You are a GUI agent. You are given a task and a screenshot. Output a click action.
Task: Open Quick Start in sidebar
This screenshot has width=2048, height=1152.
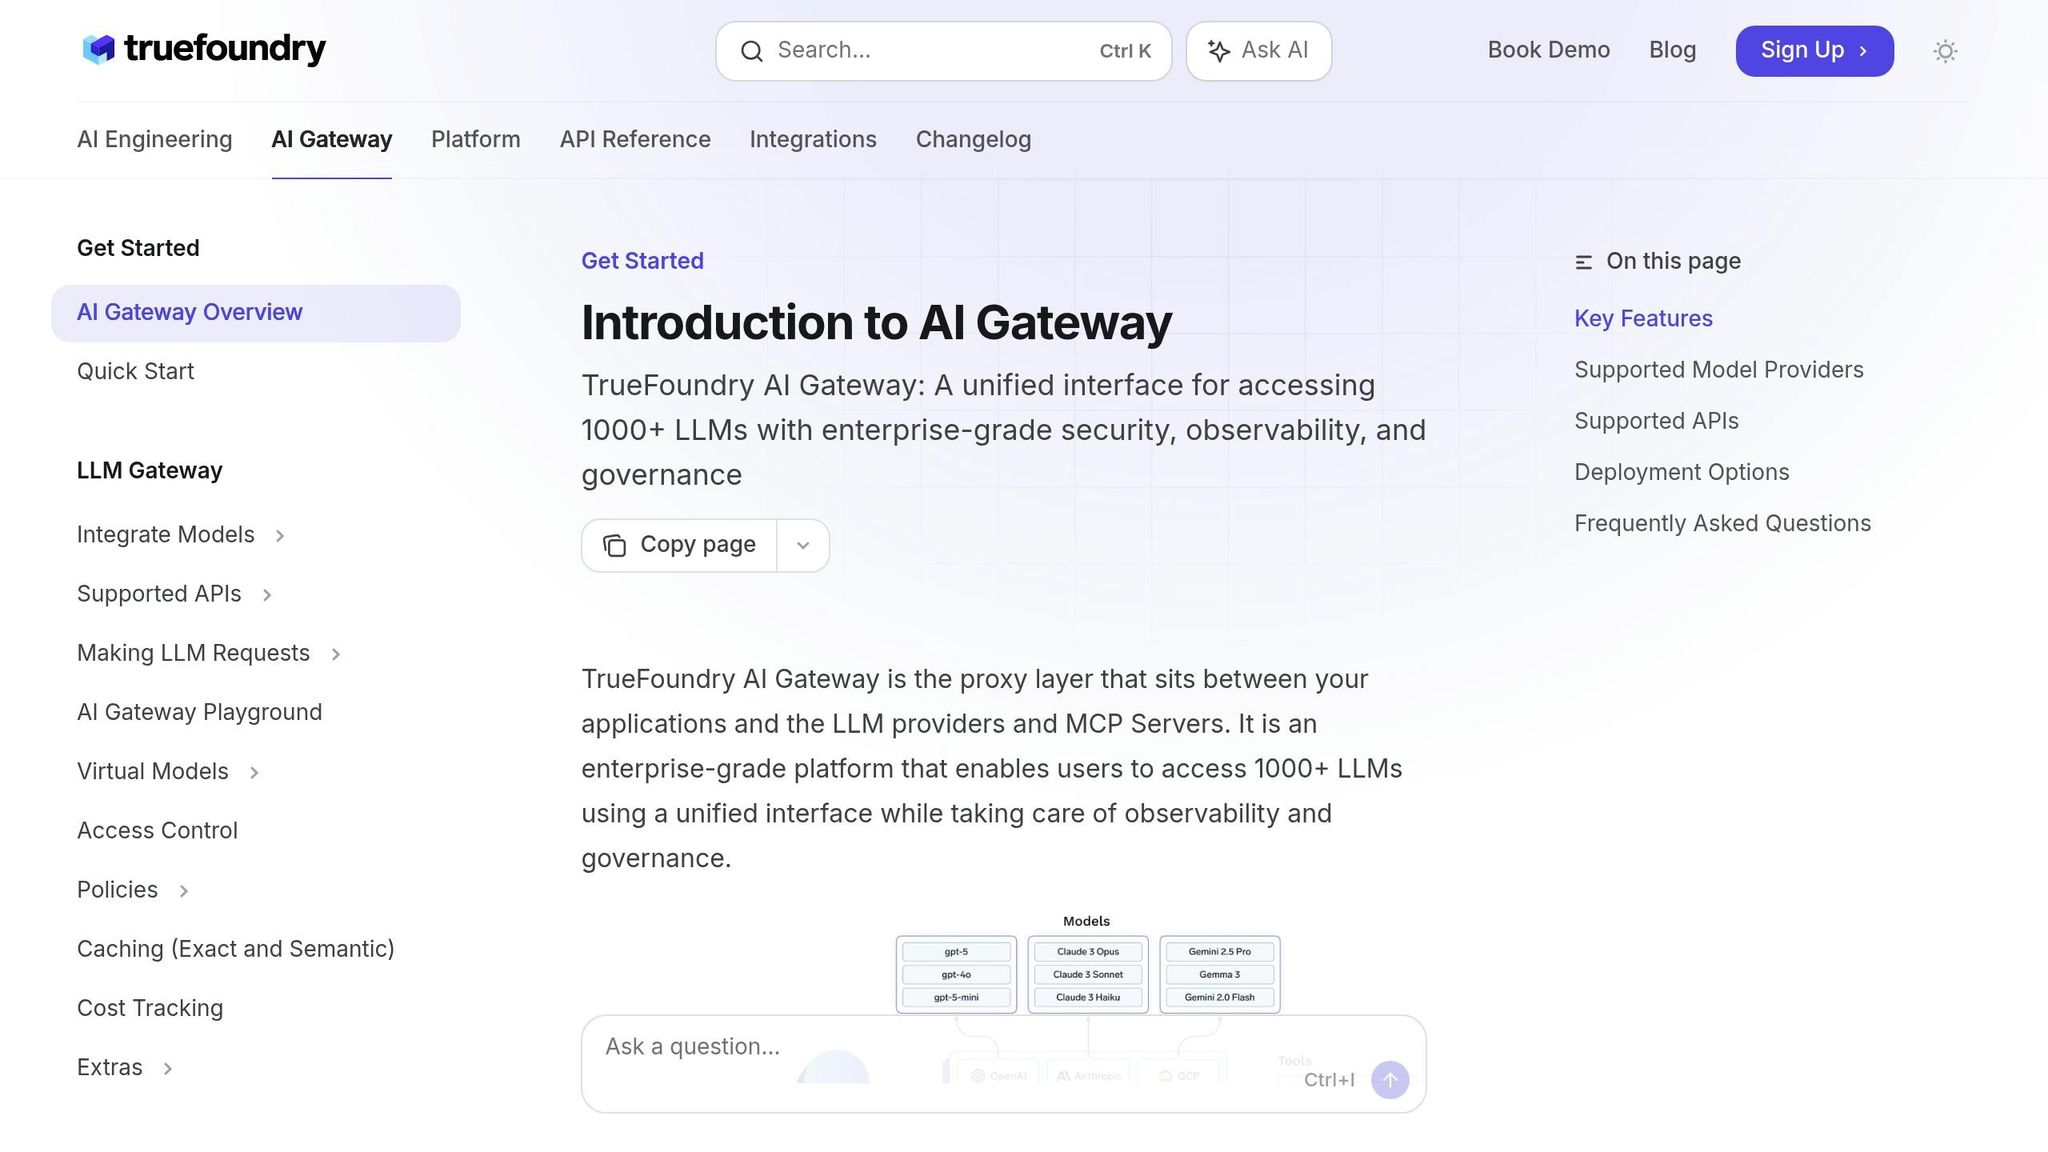tap(135, 371)
